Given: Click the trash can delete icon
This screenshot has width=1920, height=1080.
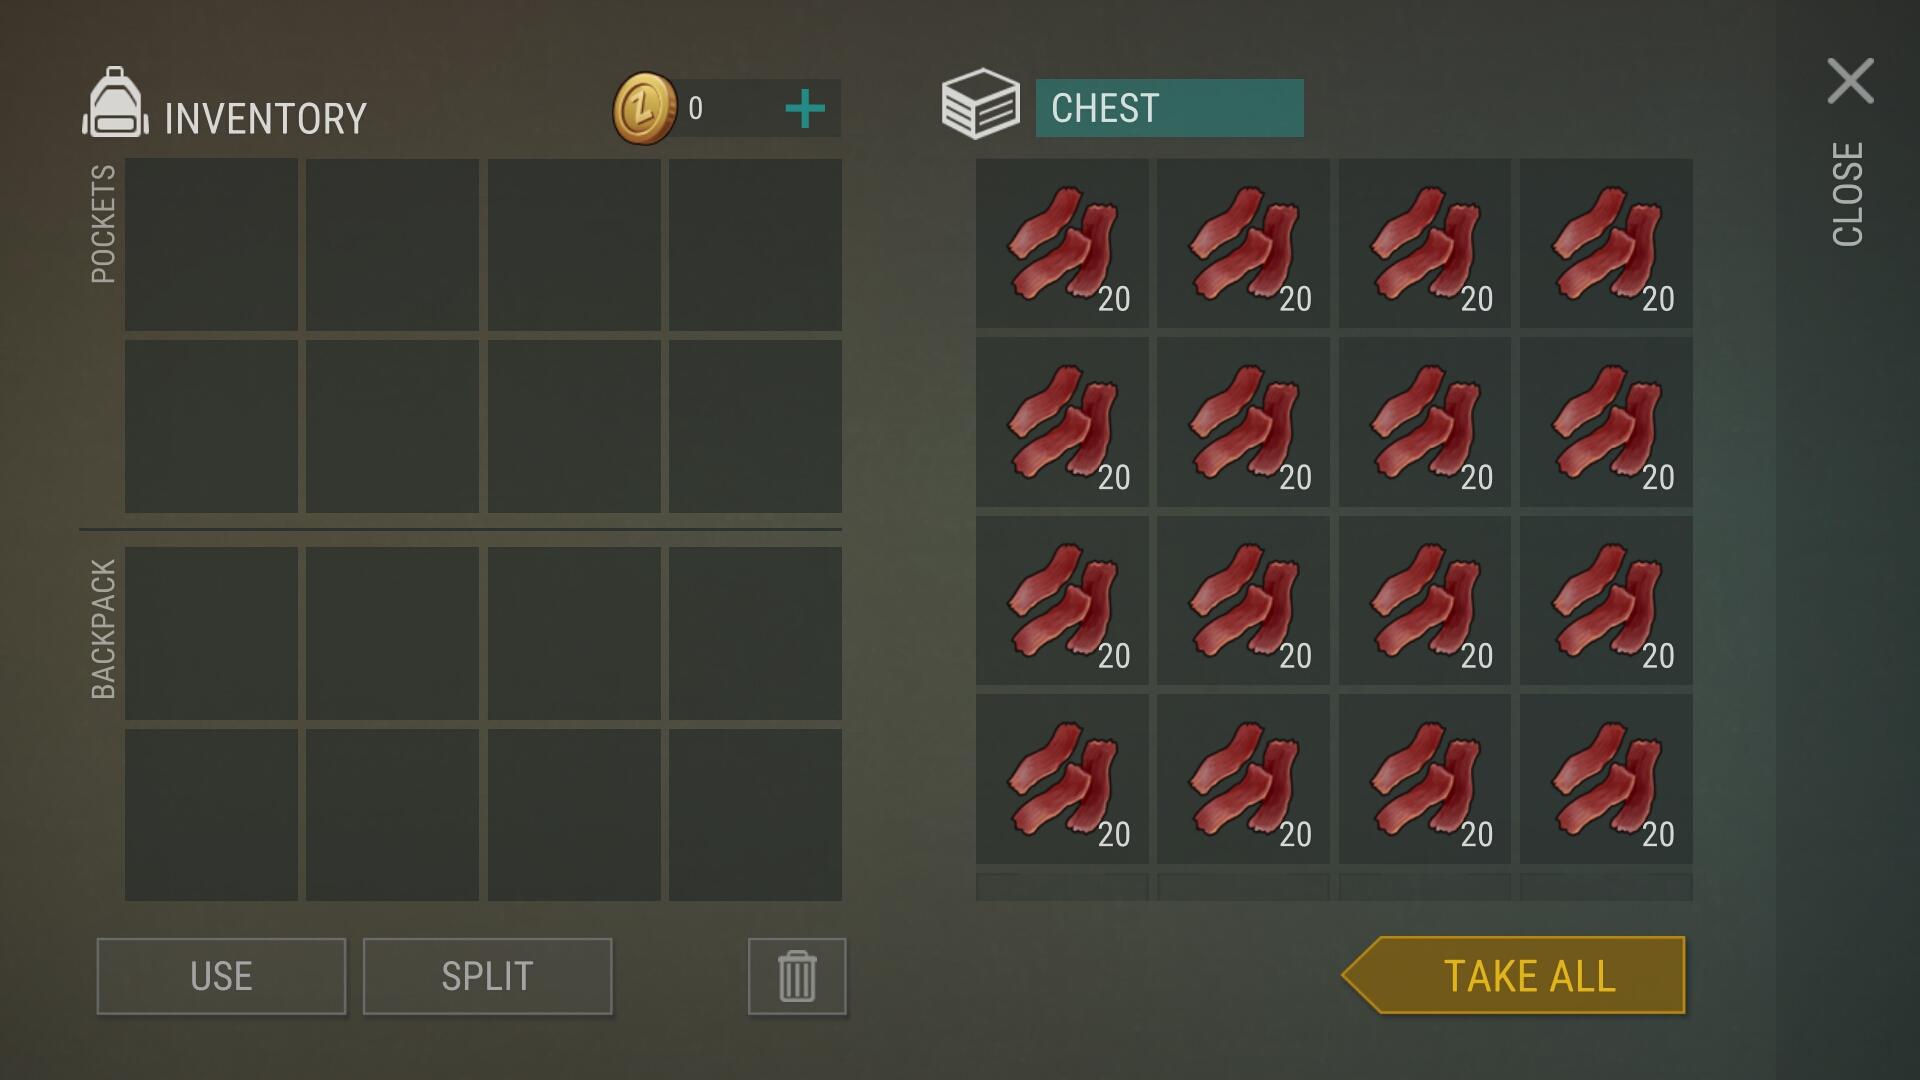Looking at the screenshot, I should pyautogui.click(x=797, y=976).
